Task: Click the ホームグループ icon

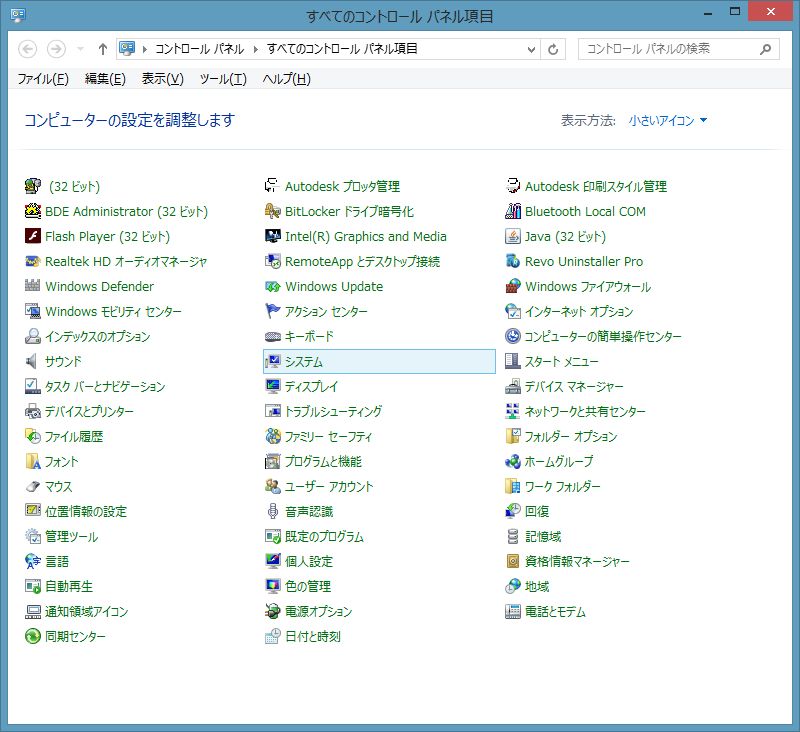Action: pos(513,461)
